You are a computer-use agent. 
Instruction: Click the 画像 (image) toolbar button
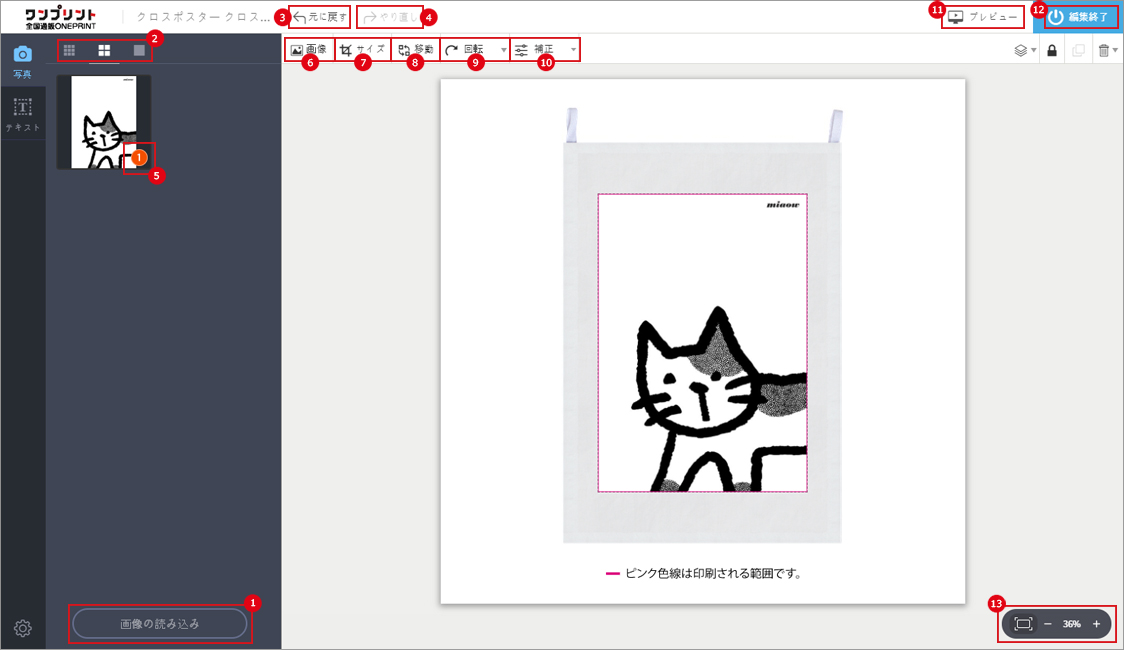(x=308, y=49)
